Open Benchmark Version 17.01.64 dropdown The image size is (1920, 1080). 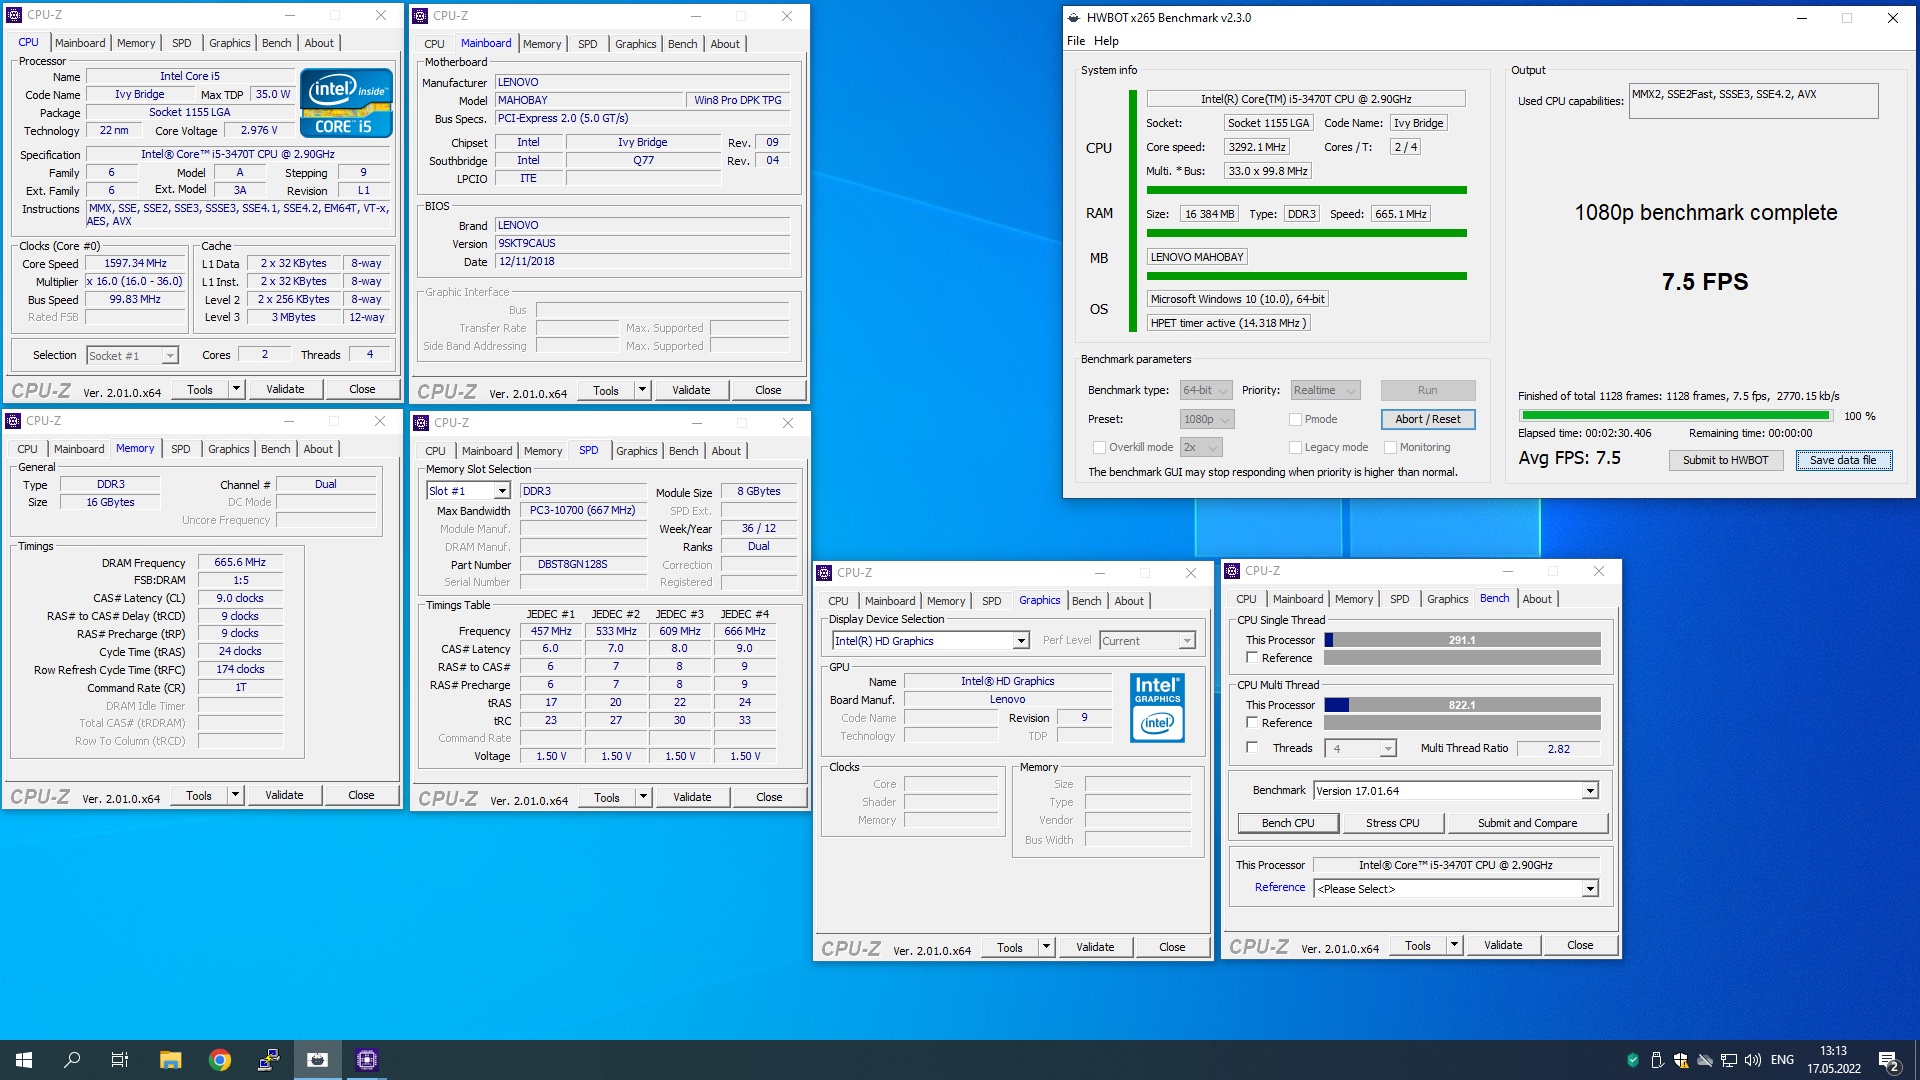1455,791
